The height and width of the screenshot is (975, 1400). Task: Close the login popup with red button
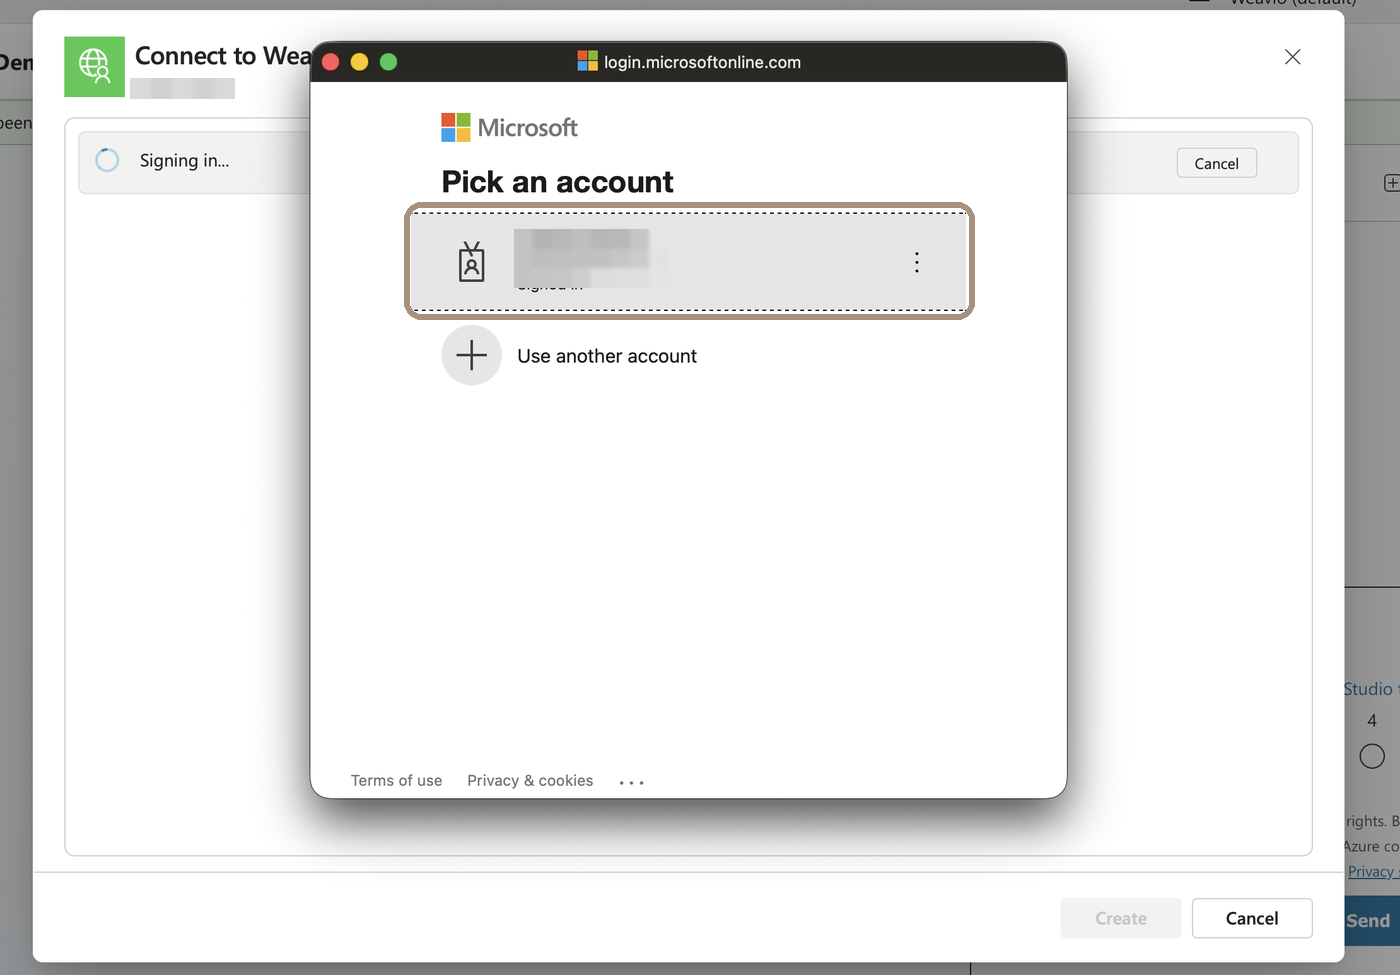click(331, 62)
